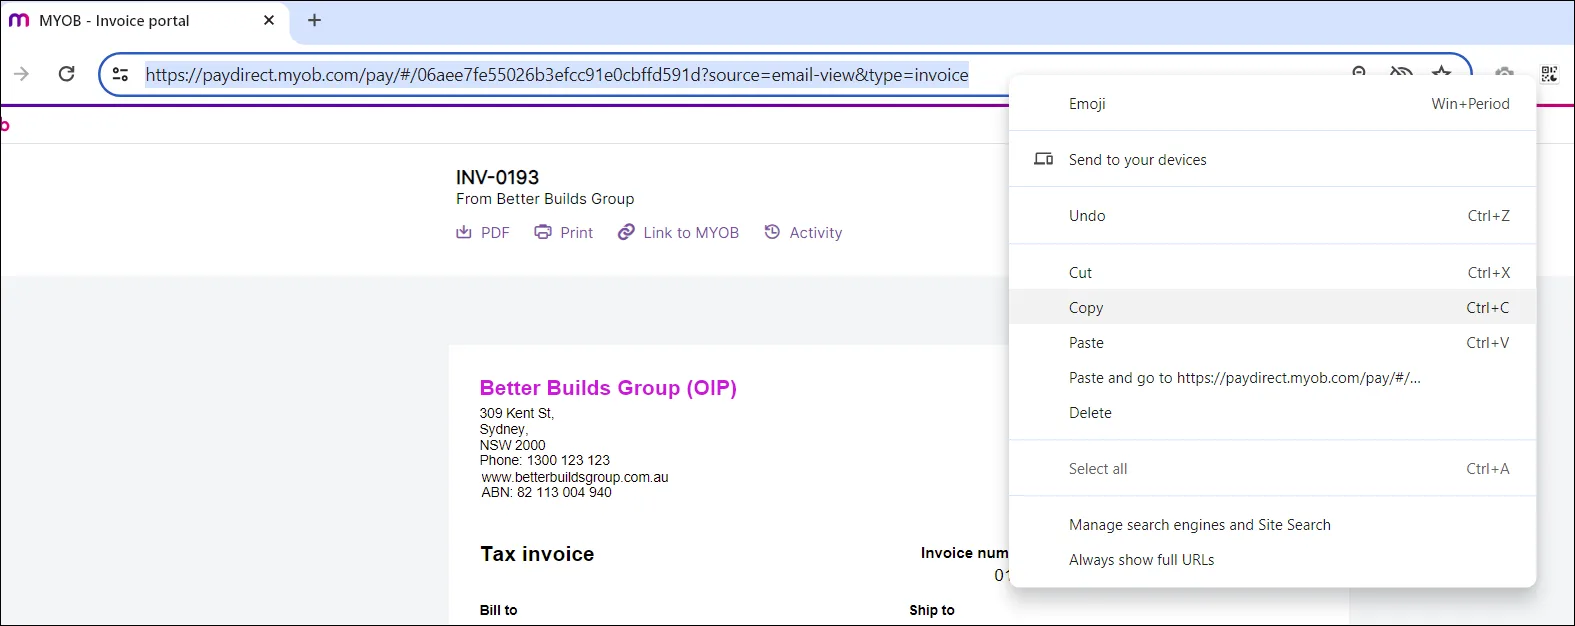Toggle Always show full URLs
The width and height of the screenshot is (1575, 626).
pos(1272,560)
